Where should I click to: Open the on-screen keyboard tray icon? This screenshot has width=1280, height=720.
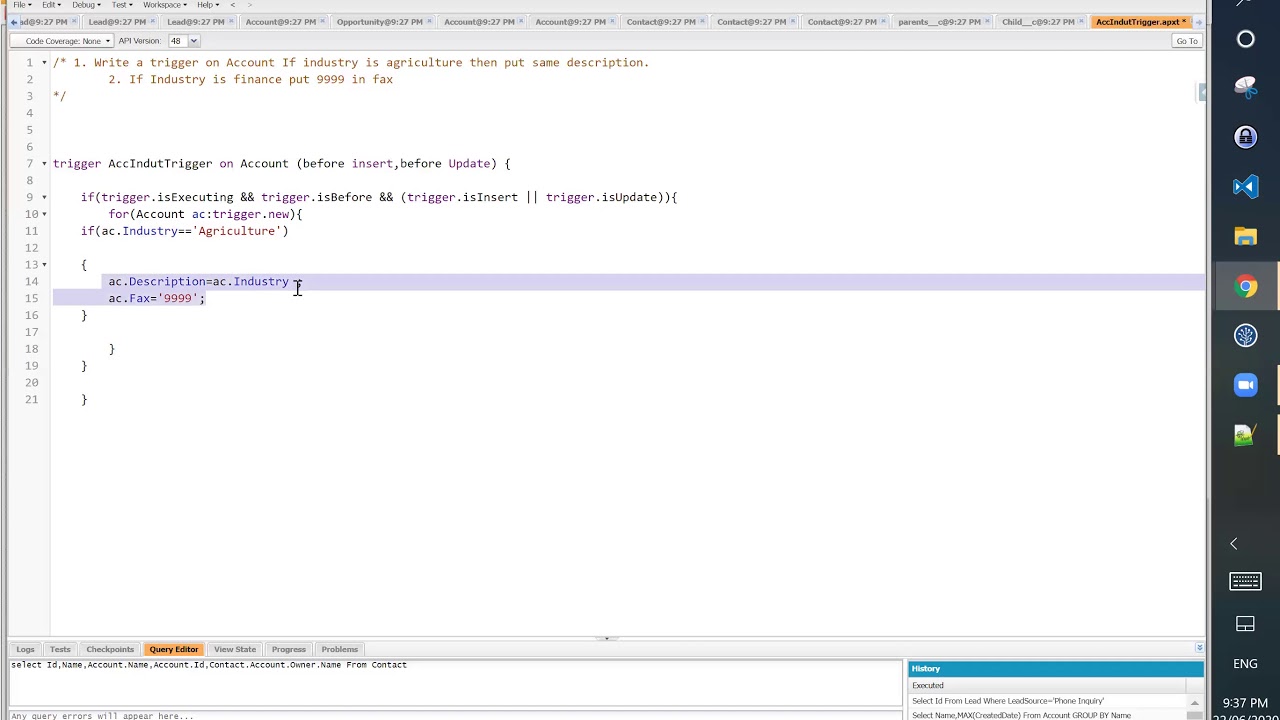1245,581
